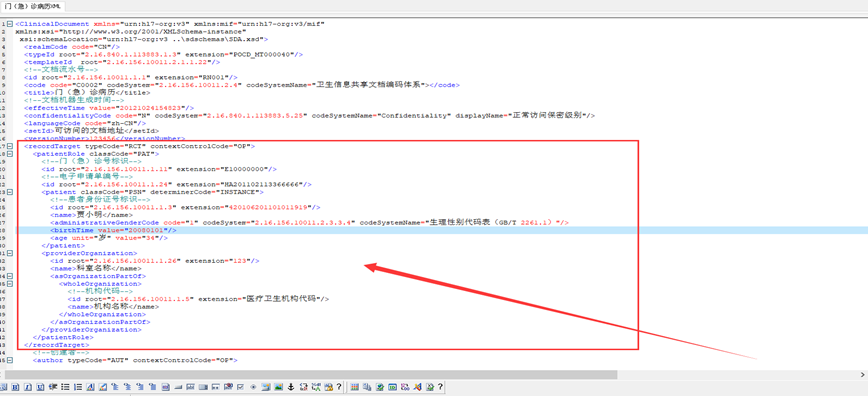Screen dimensions: 868x396
Task: Click the effectiveTime value line
Action: coord(109,107)
